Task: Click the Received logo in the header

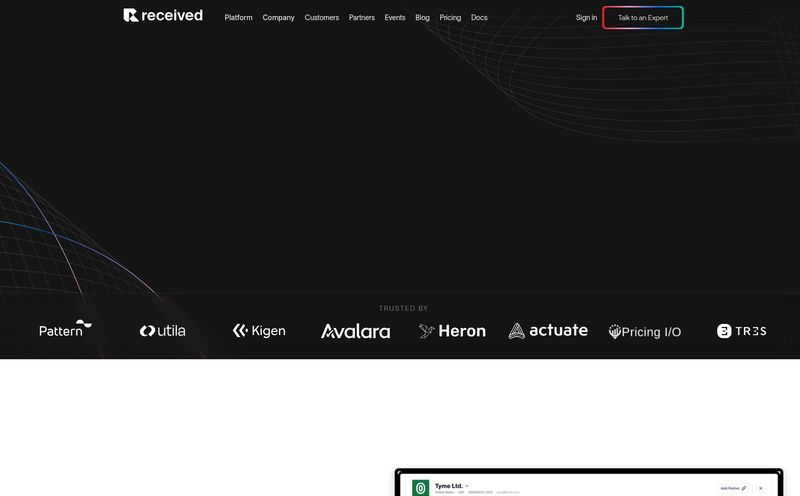Action: [x=163, y=15]
